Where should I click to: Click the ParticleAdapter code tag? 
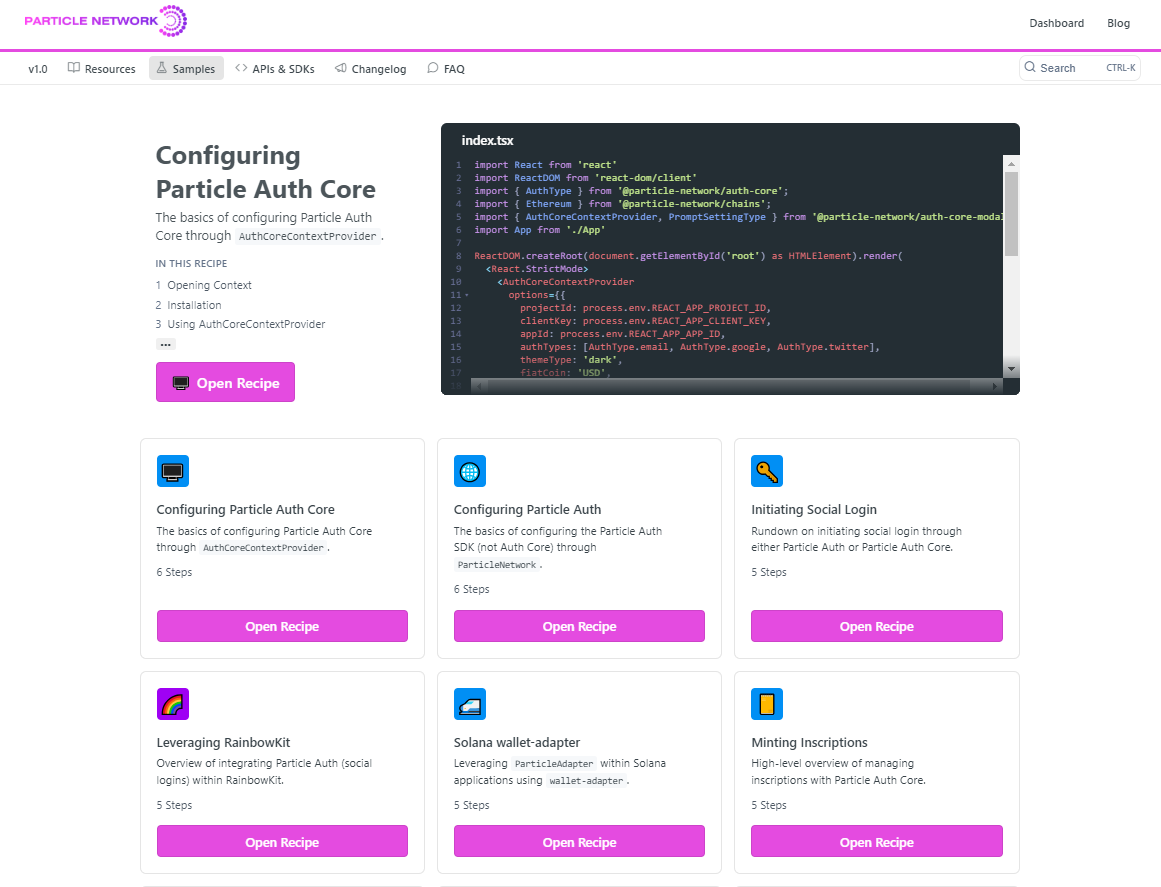tap(554, 763)
